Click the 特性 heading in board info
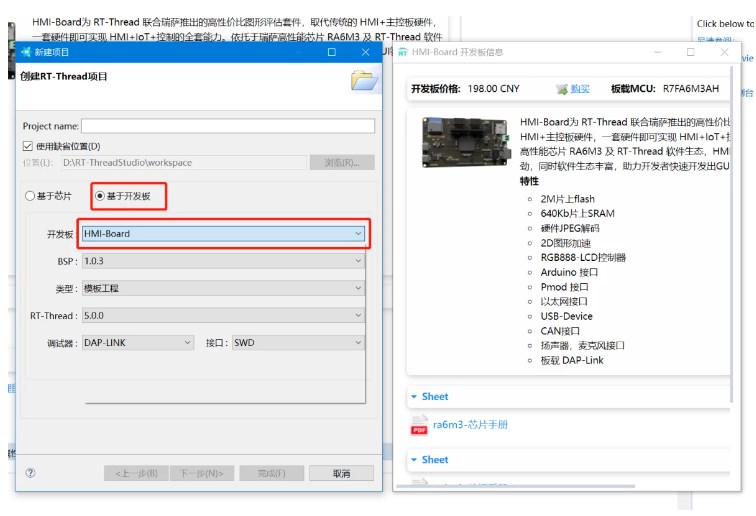Screen dimensions: 756x516 [x=529, y=181]
